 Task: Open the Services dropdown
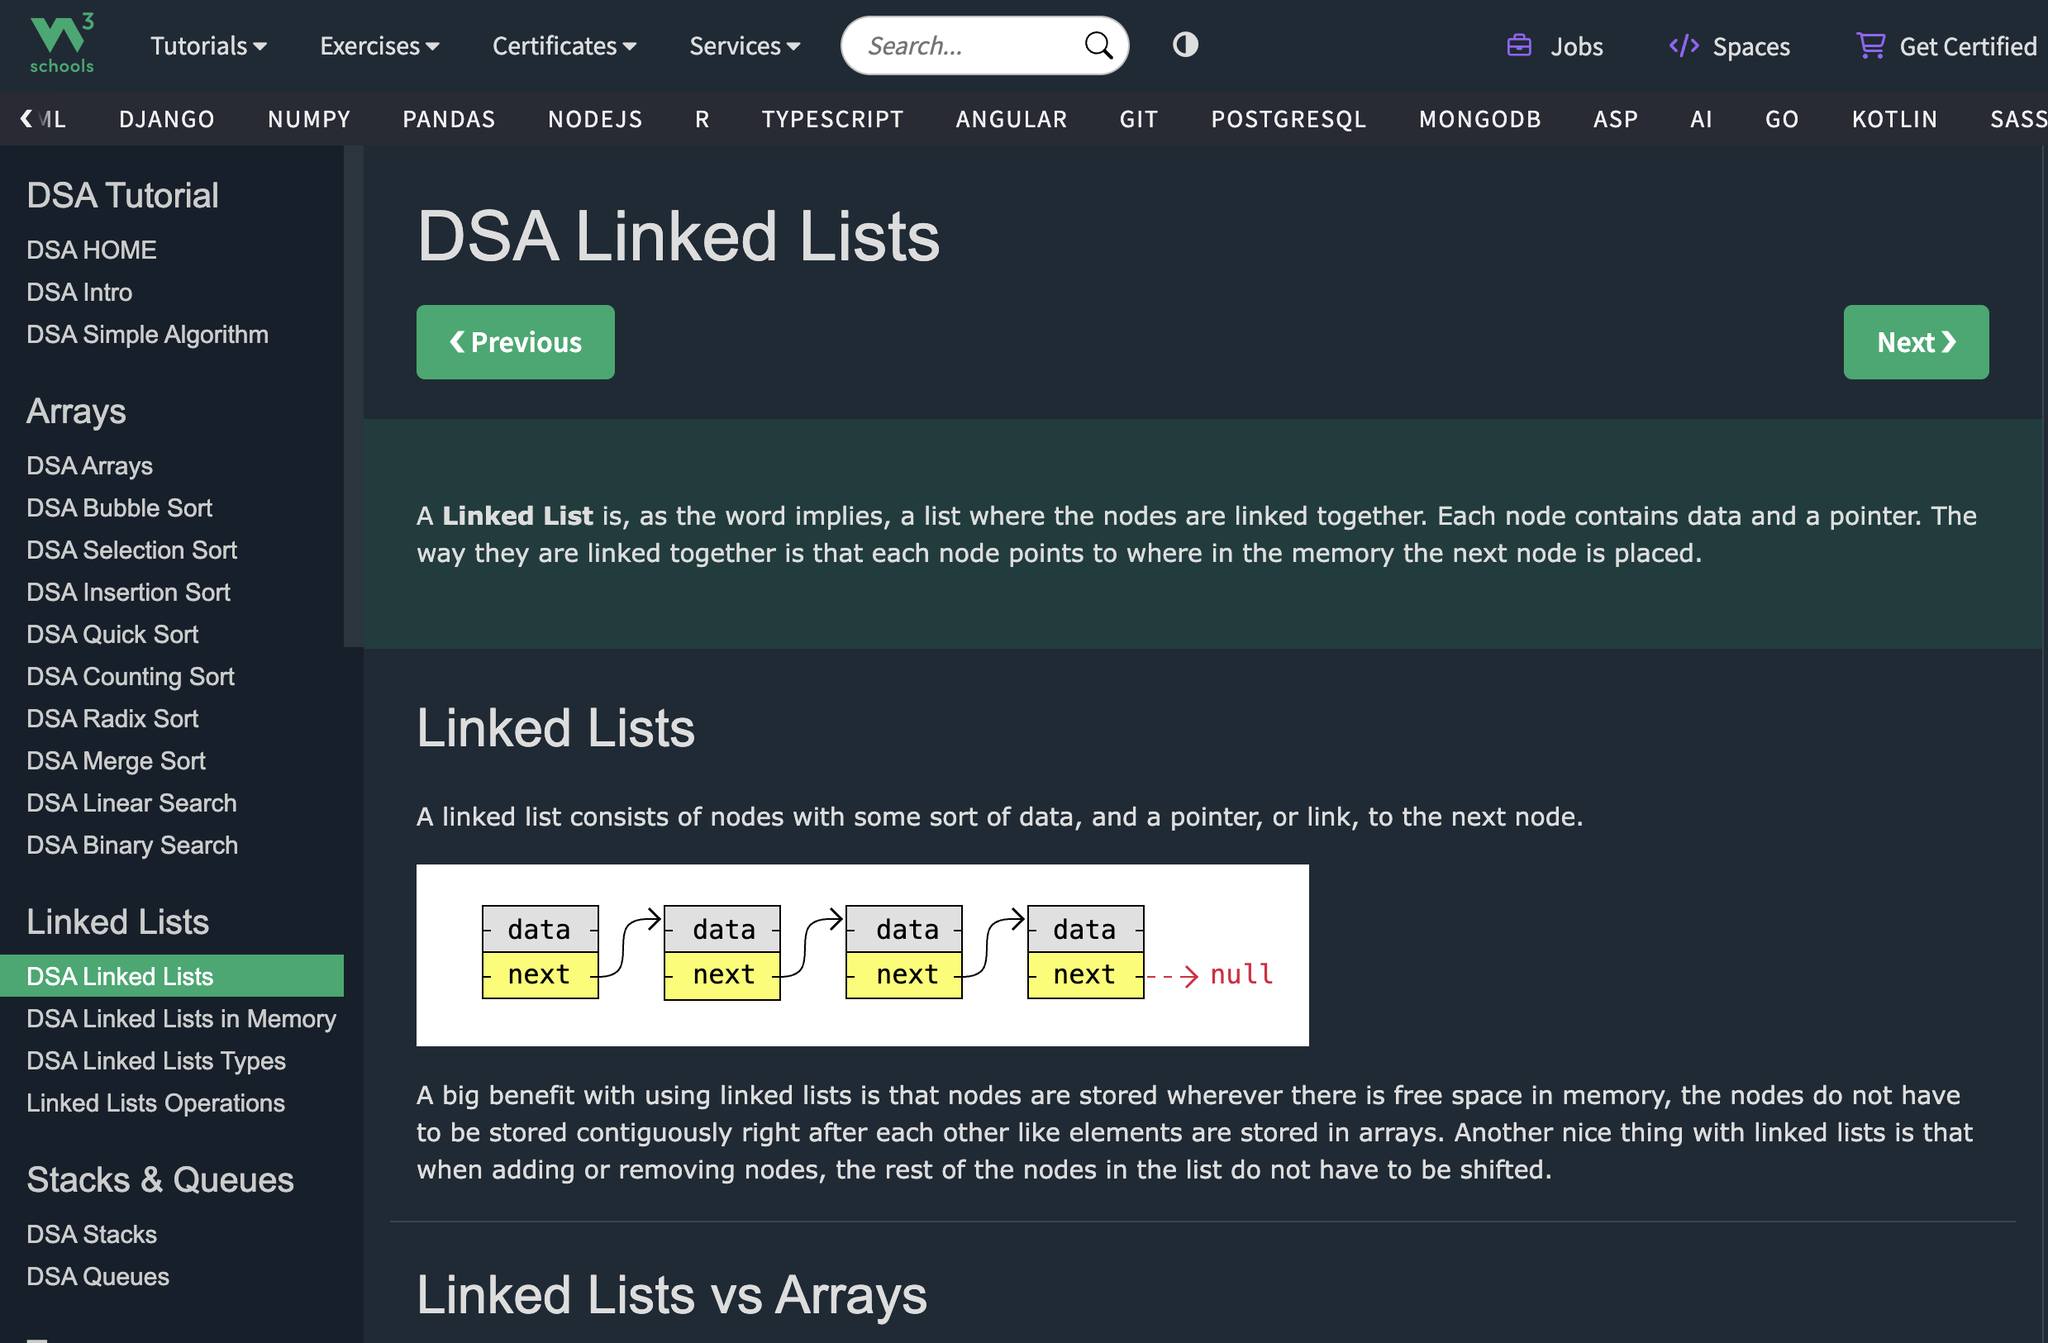coord(744,46)
